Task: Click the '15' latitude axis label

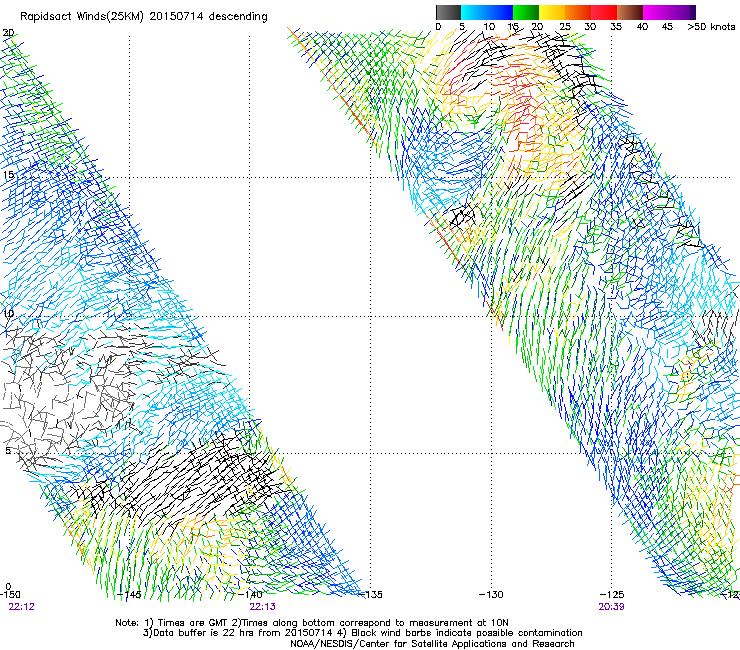Action: point(8,175)
